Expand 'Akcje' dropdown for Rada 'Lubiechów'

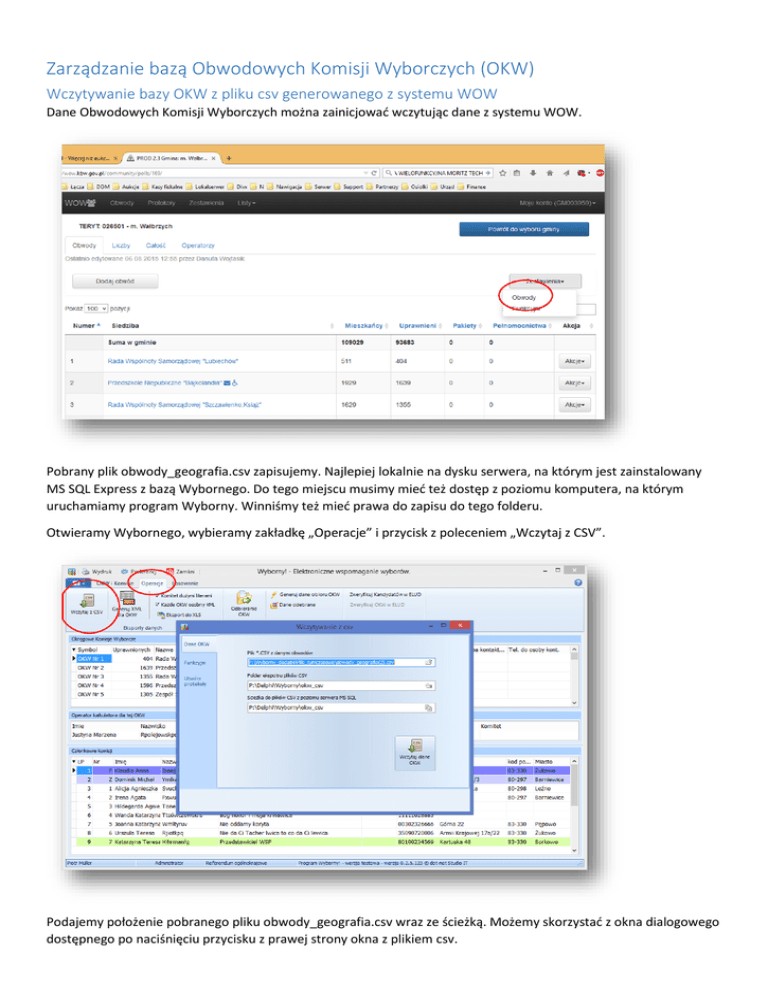(573, 360)
